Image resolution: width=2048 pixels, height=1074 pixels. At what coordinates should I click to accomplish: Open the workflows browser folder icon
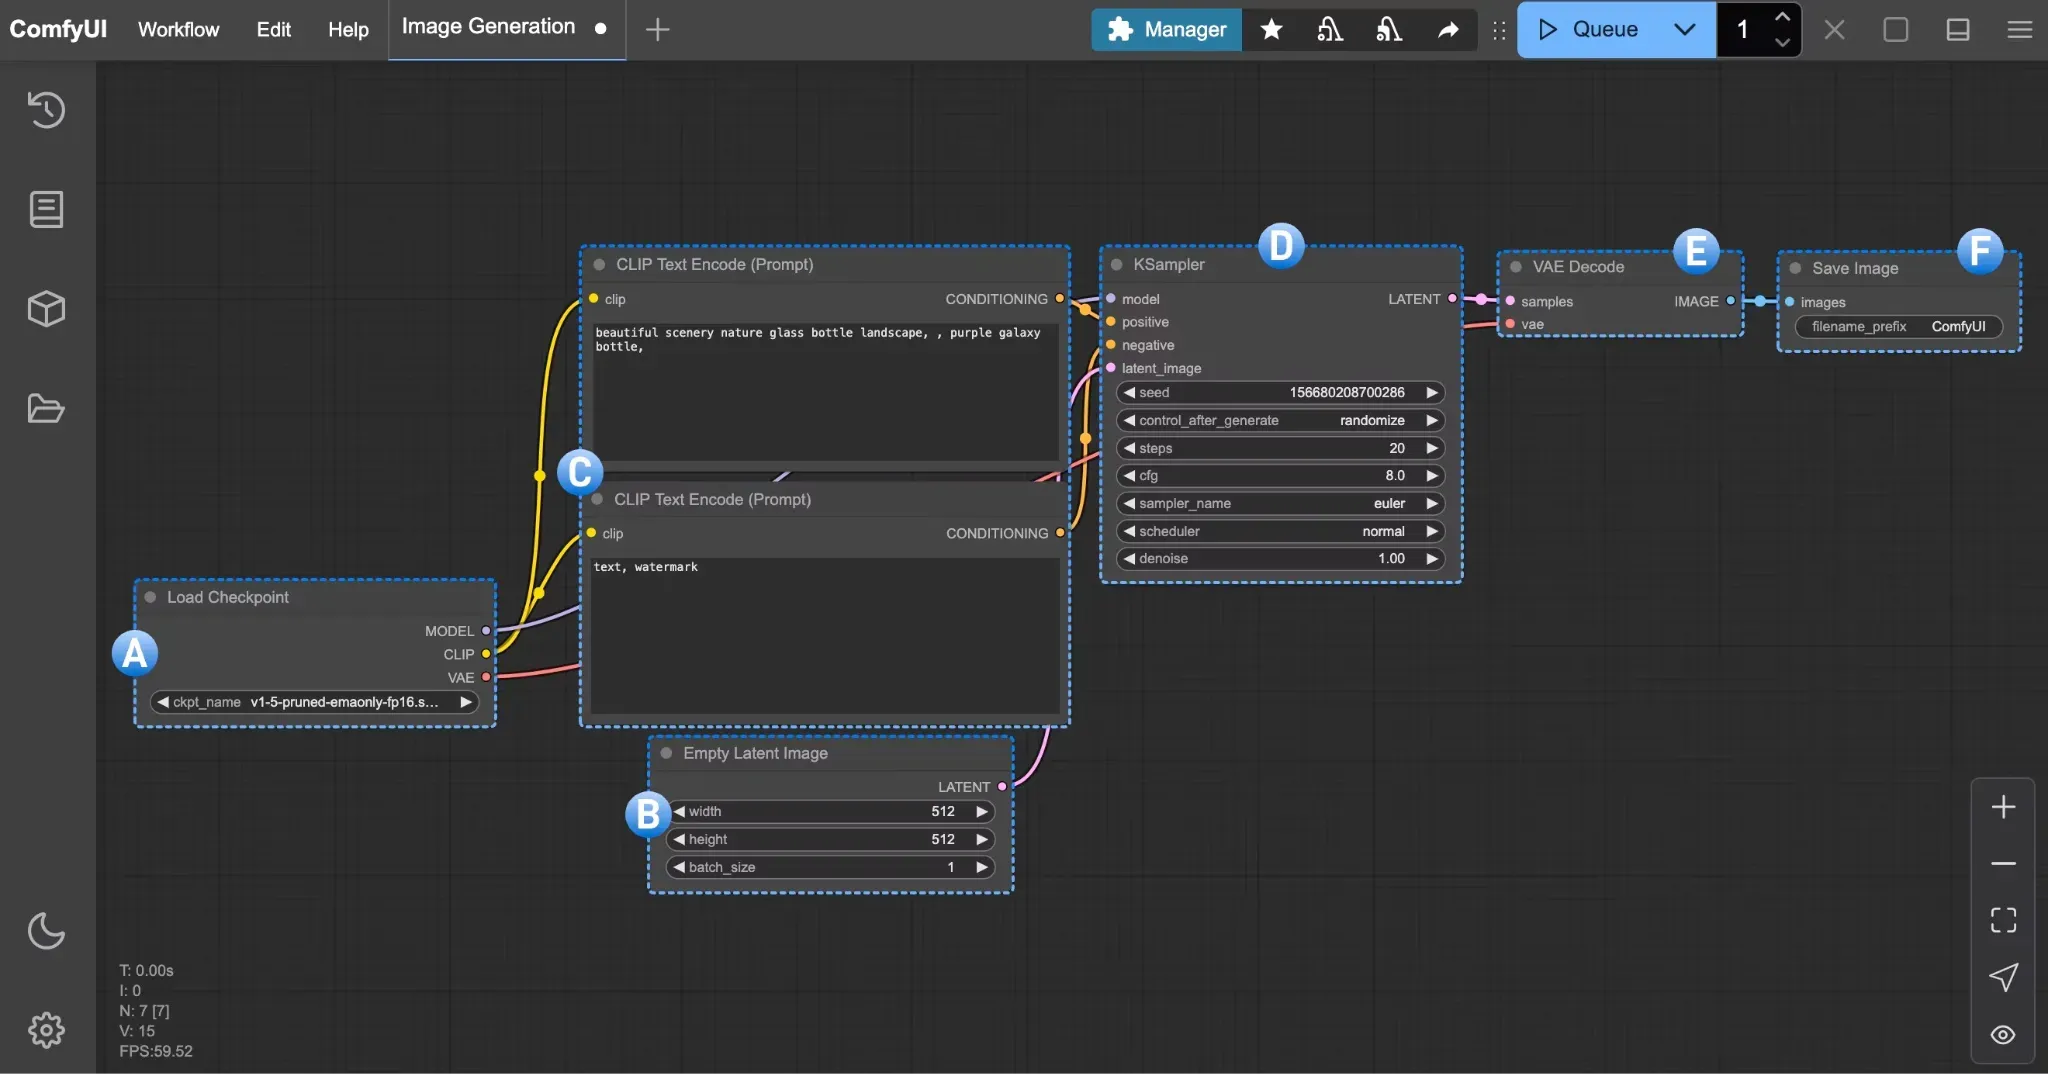point(46,409)
